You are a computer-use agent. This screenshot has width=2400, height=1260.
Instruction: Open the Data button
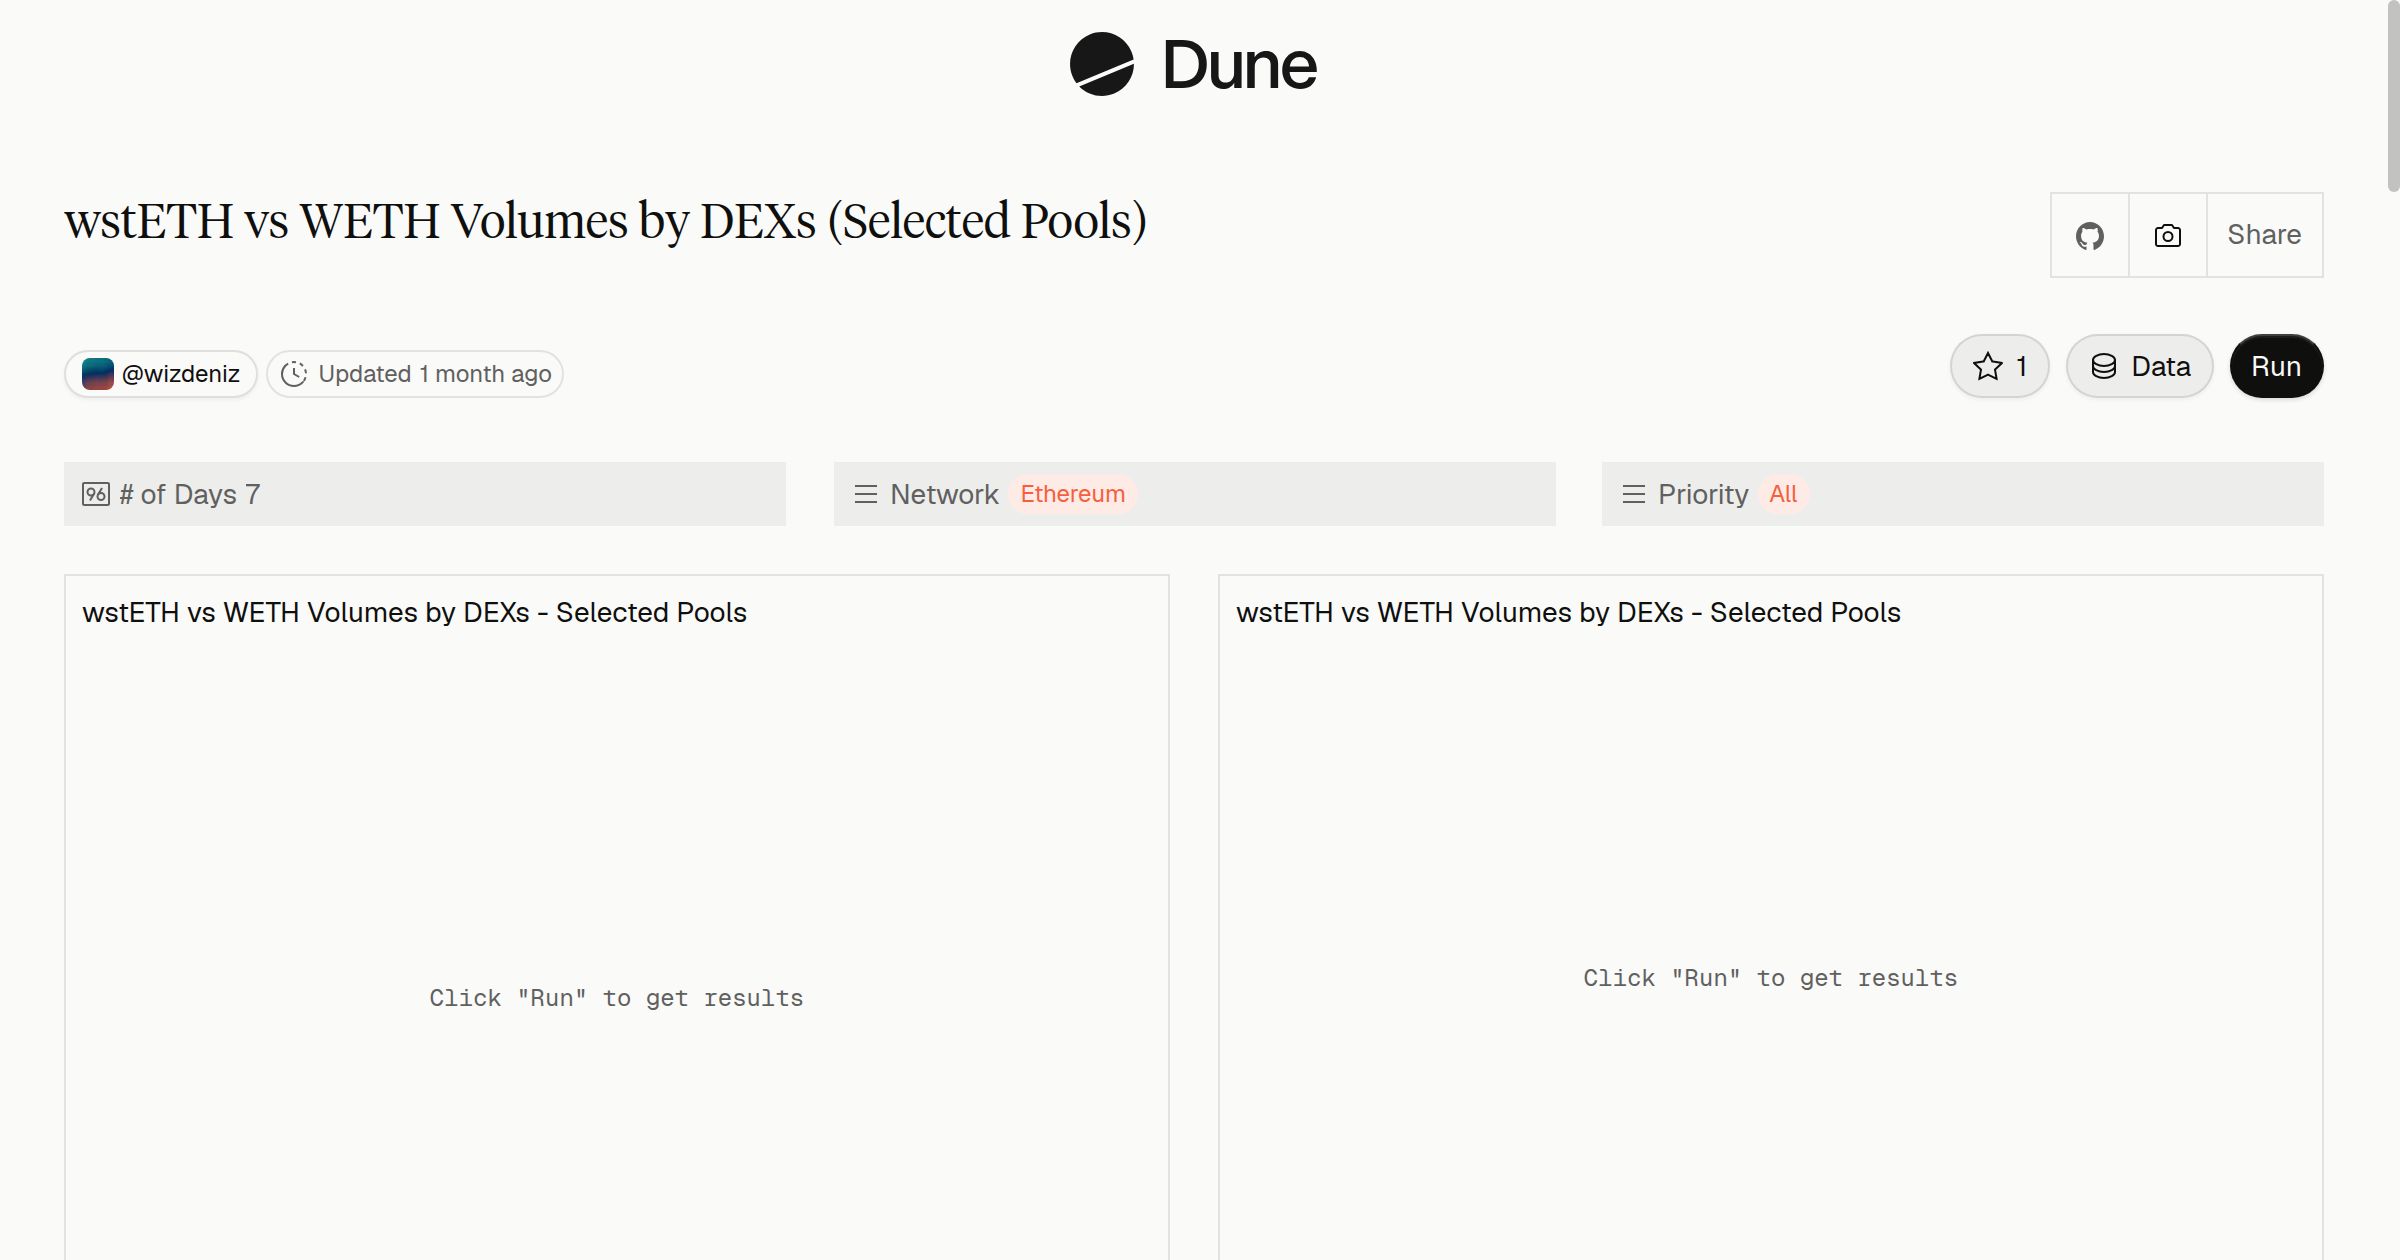2139,366
